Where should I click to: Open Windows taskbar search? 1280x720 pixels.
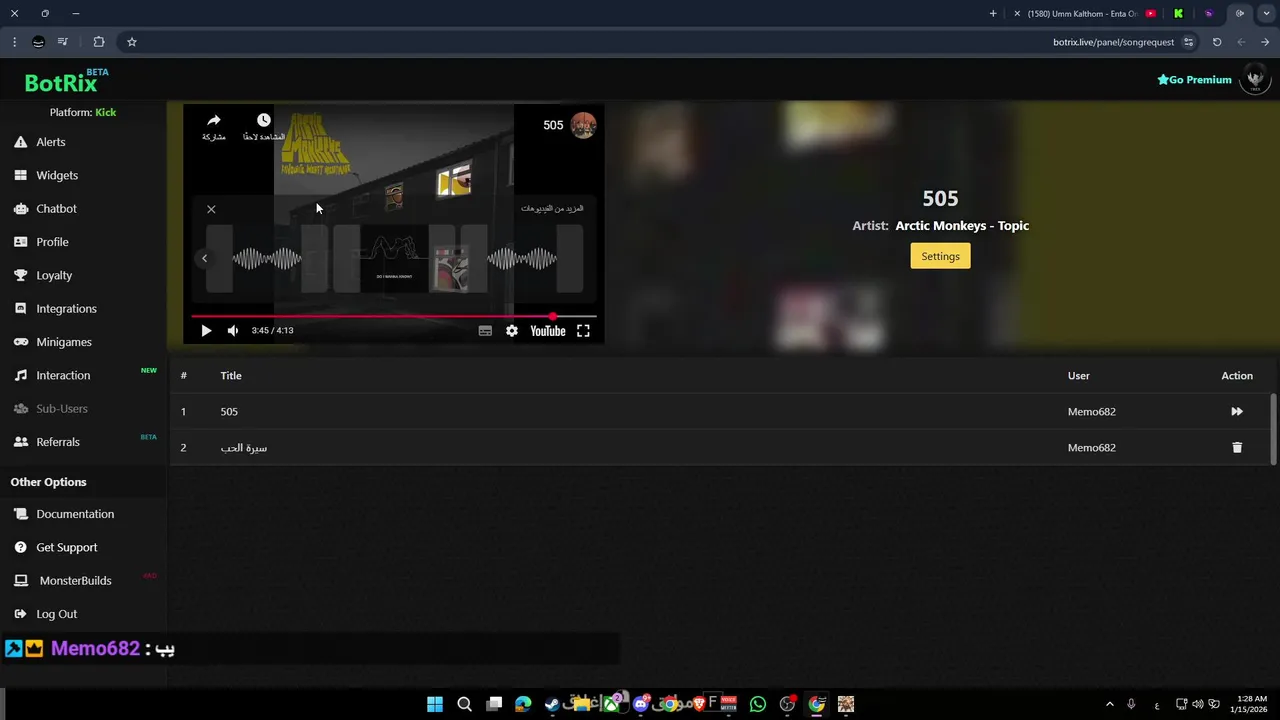tap(464, 704)
